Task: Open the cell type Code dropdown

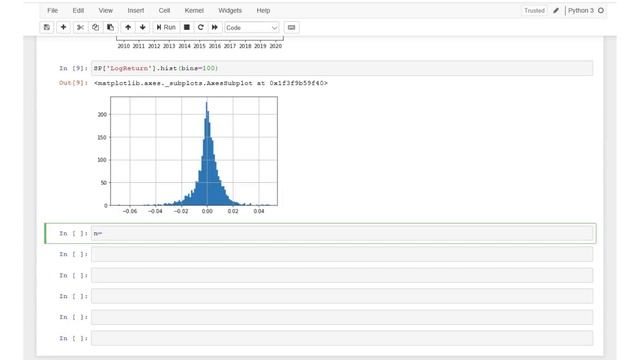Action: (252, 28)
